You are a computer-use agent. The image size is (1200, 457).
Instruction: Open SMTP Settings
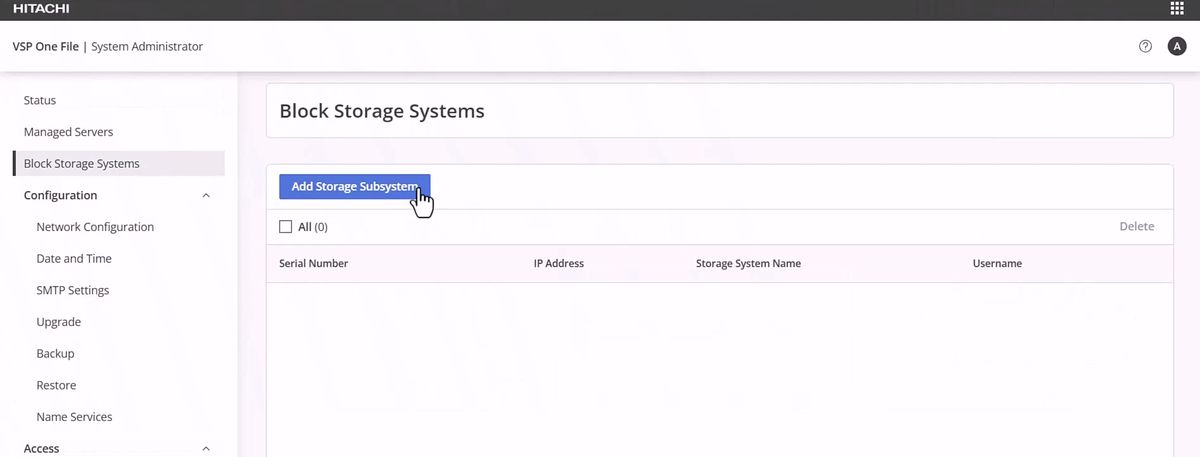pyautogui.click(x=73, y=290)
